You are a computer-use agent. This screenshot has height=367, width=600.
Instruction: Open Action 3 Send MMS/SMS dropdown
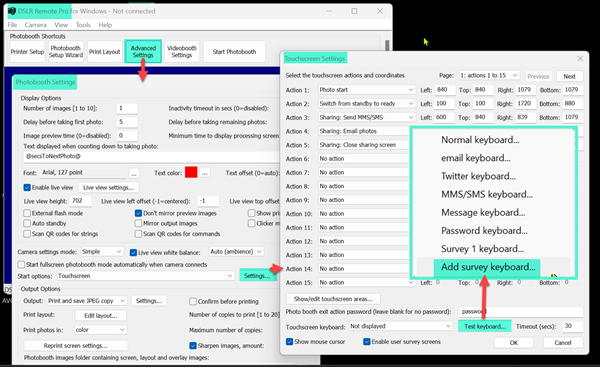coord(367,117)
